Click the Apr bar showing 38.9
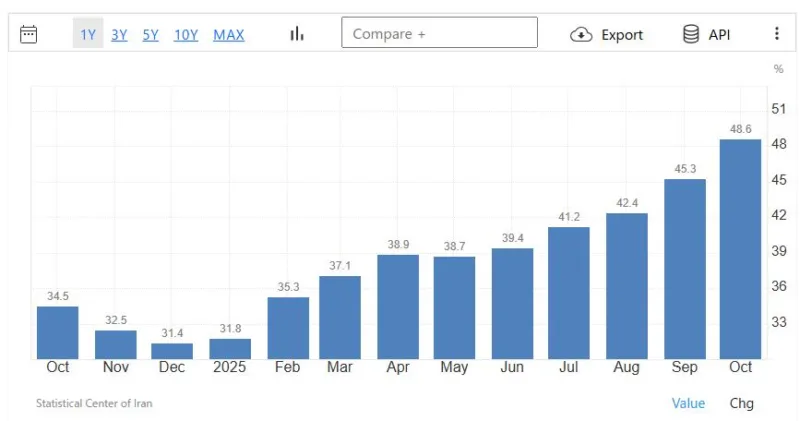 point(398,306)
